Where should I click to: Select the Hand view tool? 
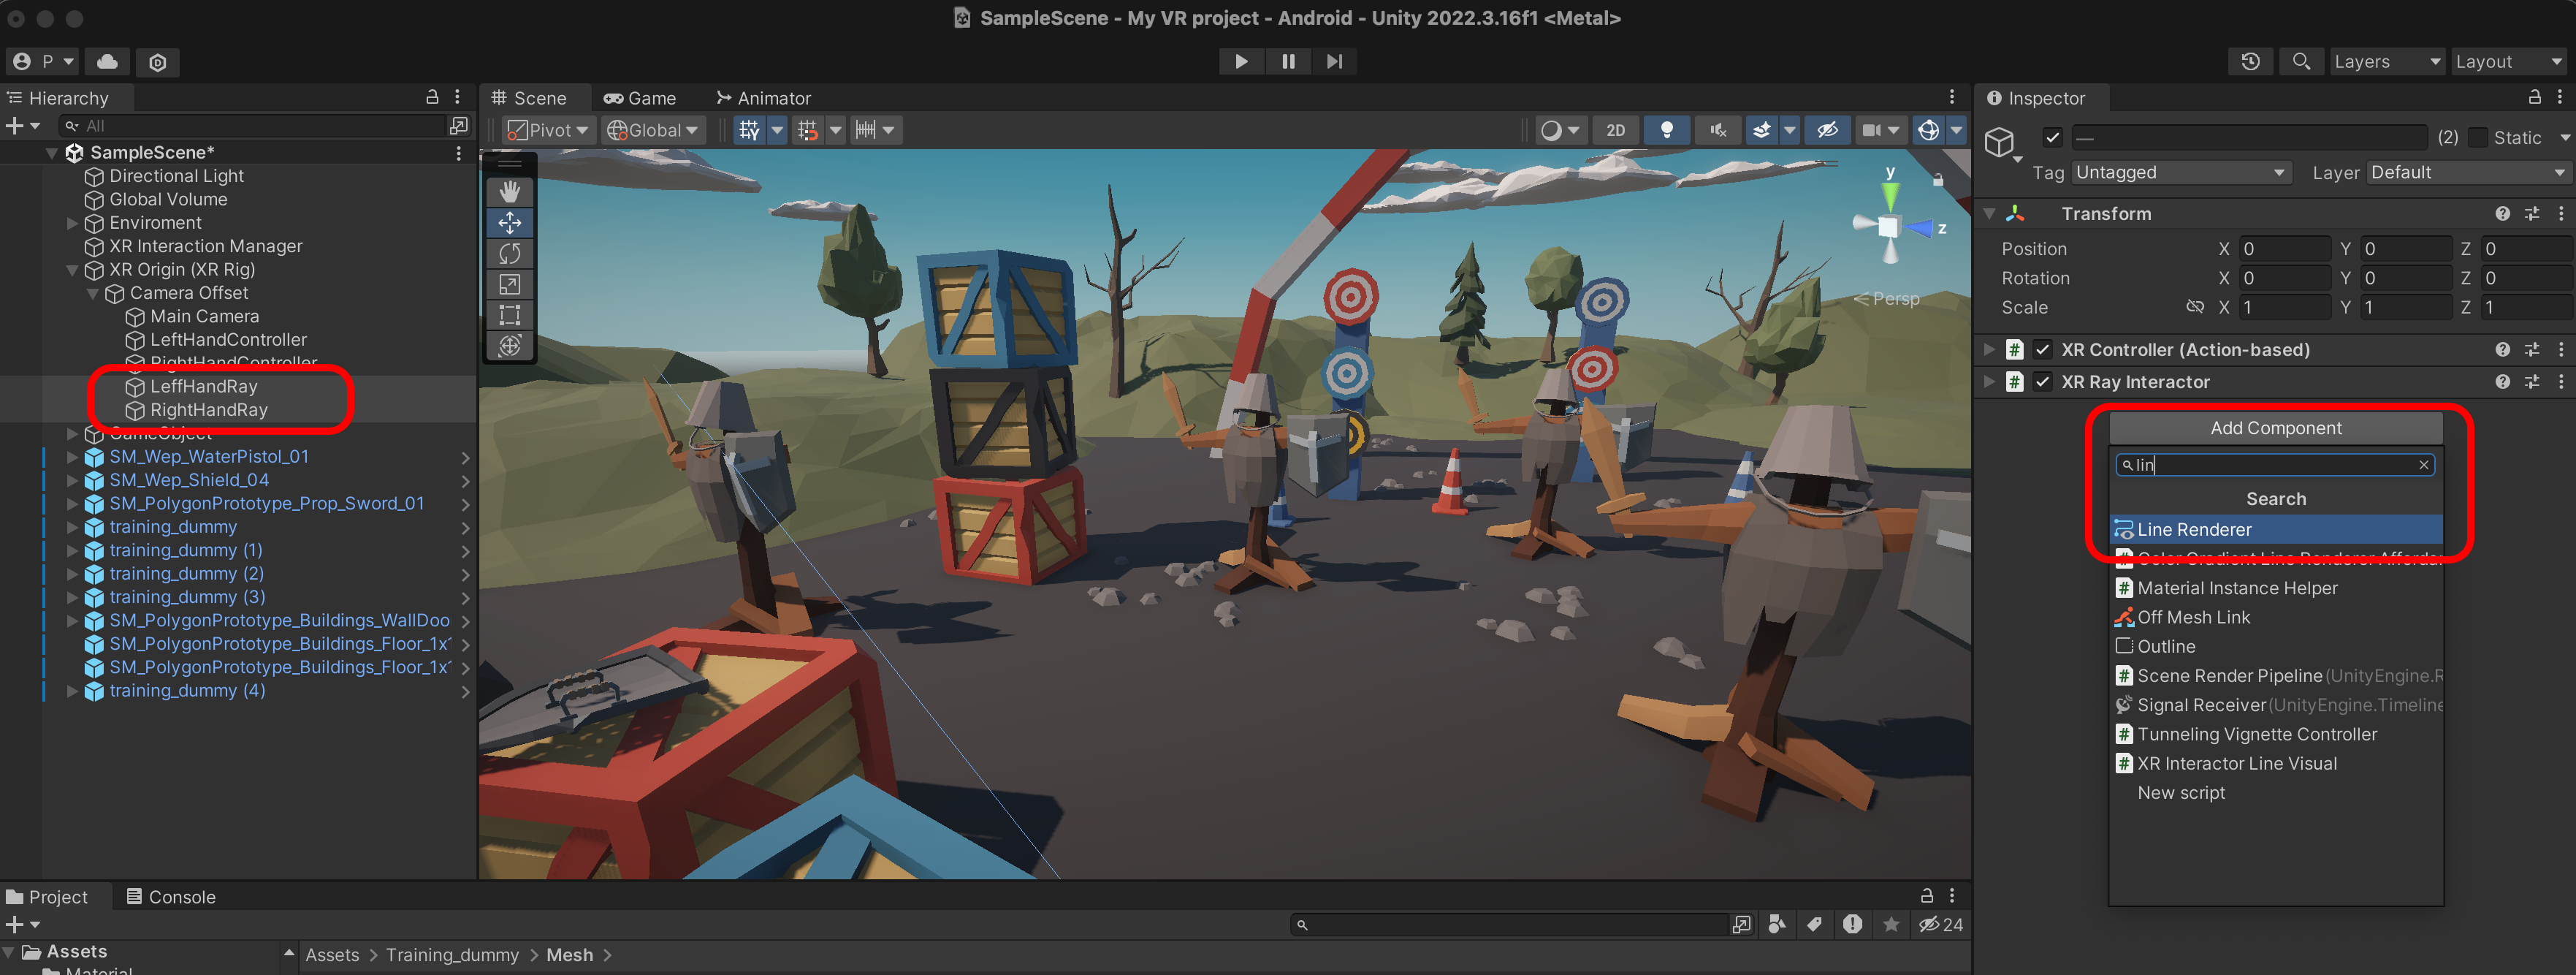[x=509, y=191]
